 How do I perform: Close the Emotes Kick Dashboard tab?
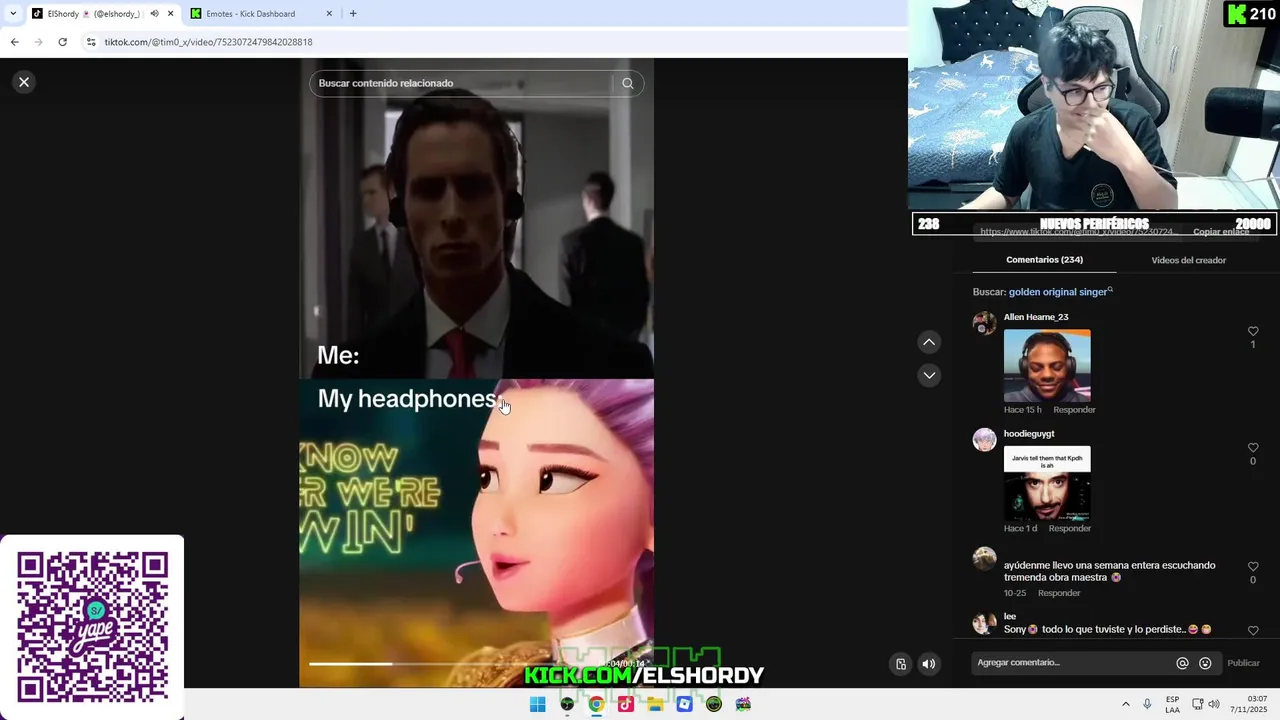pos(329,14)
